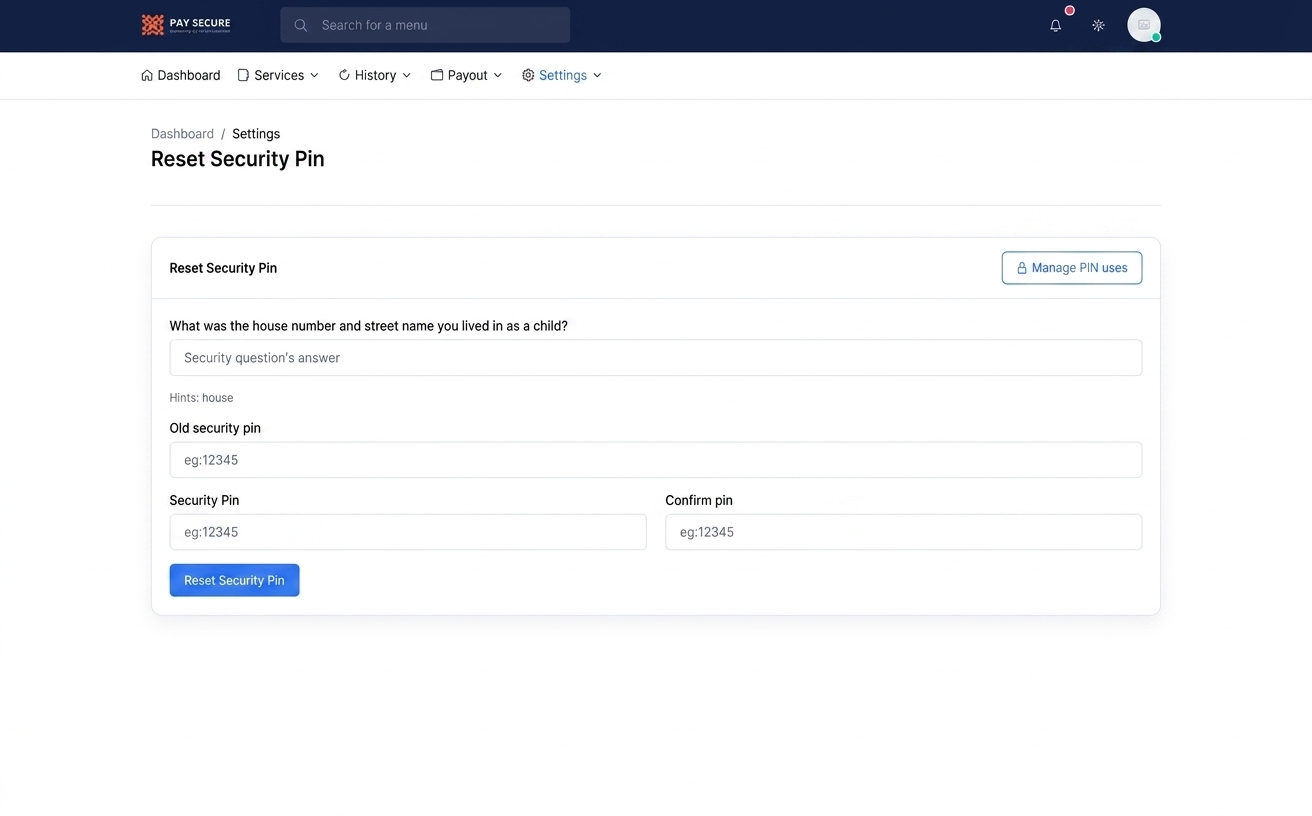
Task: Expand the Settings dropdown chevron
Action: [597, 75]
